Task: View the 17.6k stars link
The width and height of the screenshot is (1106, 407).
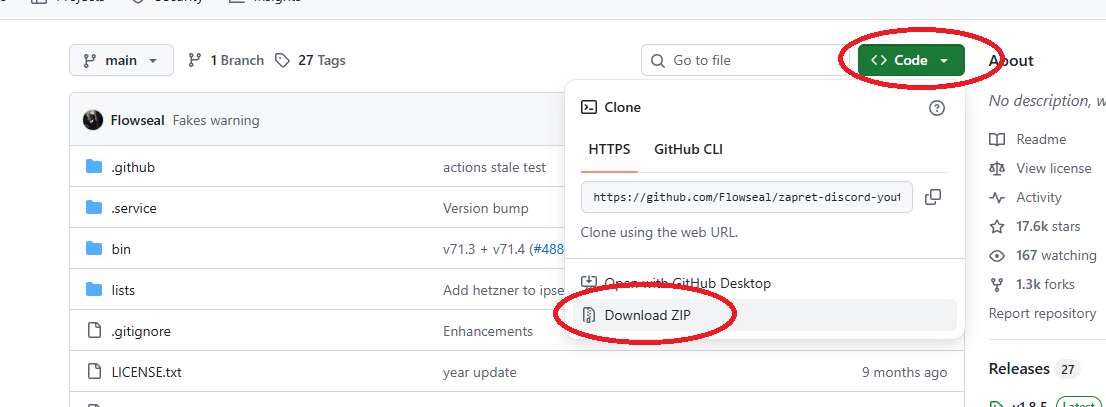Action: (x=1048, y=227)
